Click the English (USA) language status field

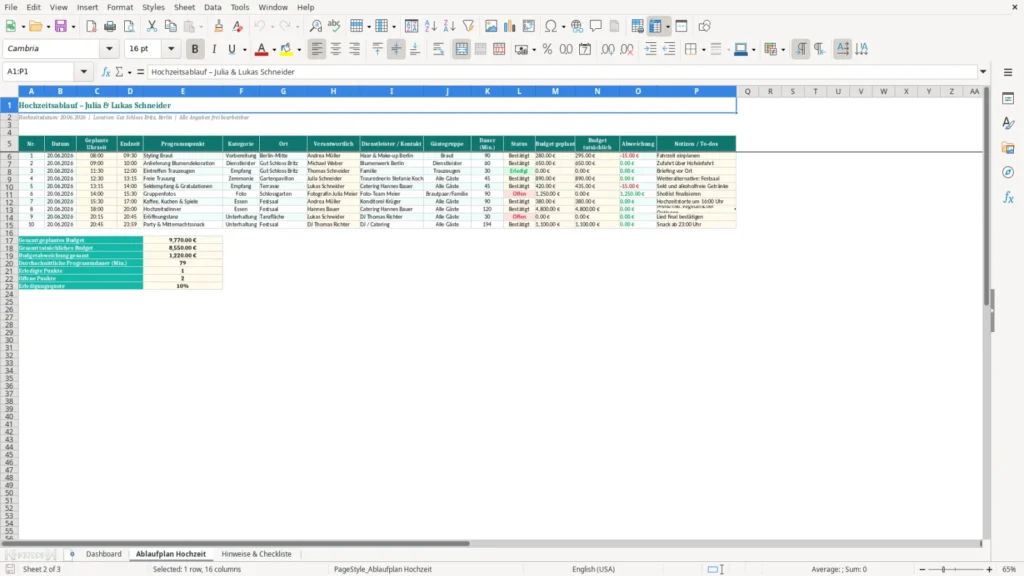tap(594, 569)
